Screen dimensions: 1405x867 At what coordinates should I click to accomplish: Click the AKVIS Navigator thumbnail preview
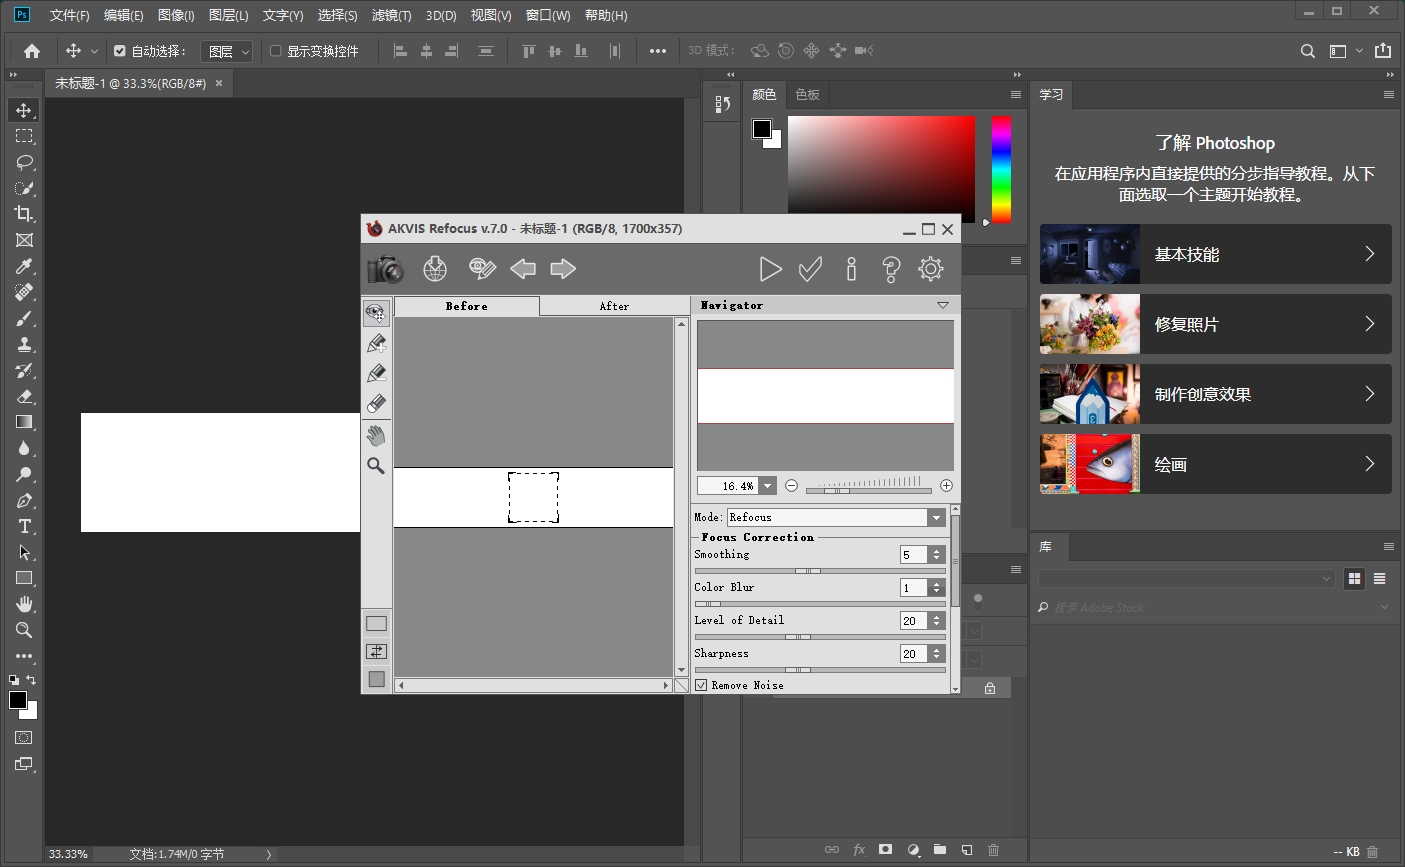pos(825,396)
